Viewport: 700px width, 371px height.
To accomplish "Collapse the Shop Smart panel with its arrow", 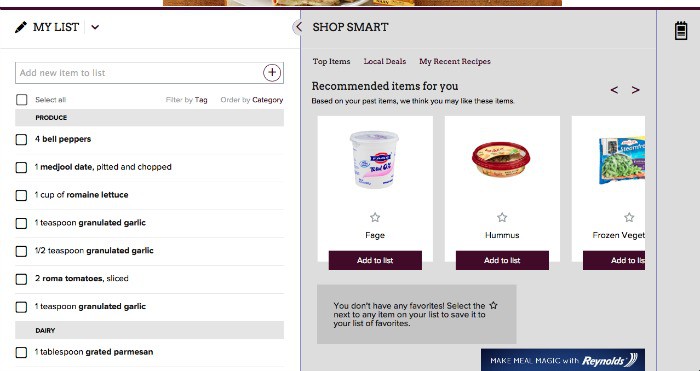I will (298, 27).
